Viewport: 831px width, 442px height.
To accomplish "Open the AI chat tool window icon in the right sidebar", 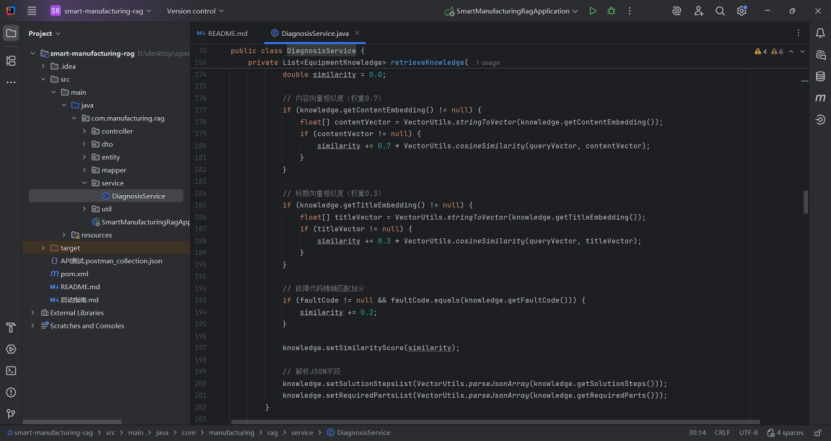I will point(820,55).
